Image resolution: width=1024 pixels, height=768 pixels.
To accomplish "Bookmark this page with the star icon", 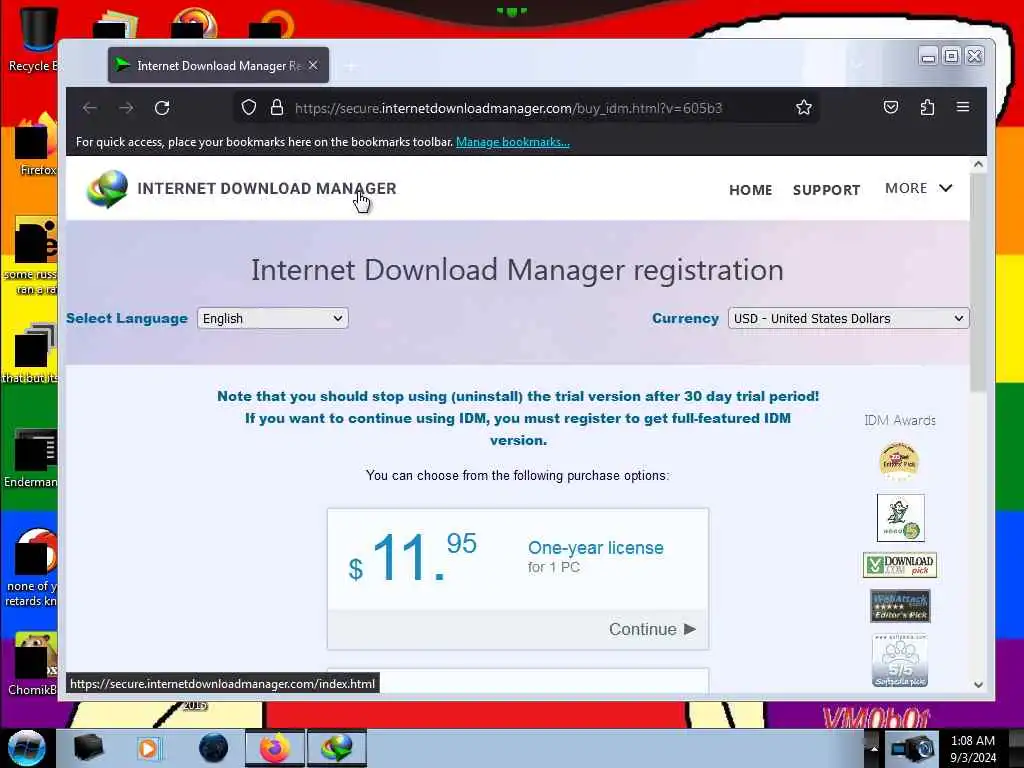I will pos(804,108).
